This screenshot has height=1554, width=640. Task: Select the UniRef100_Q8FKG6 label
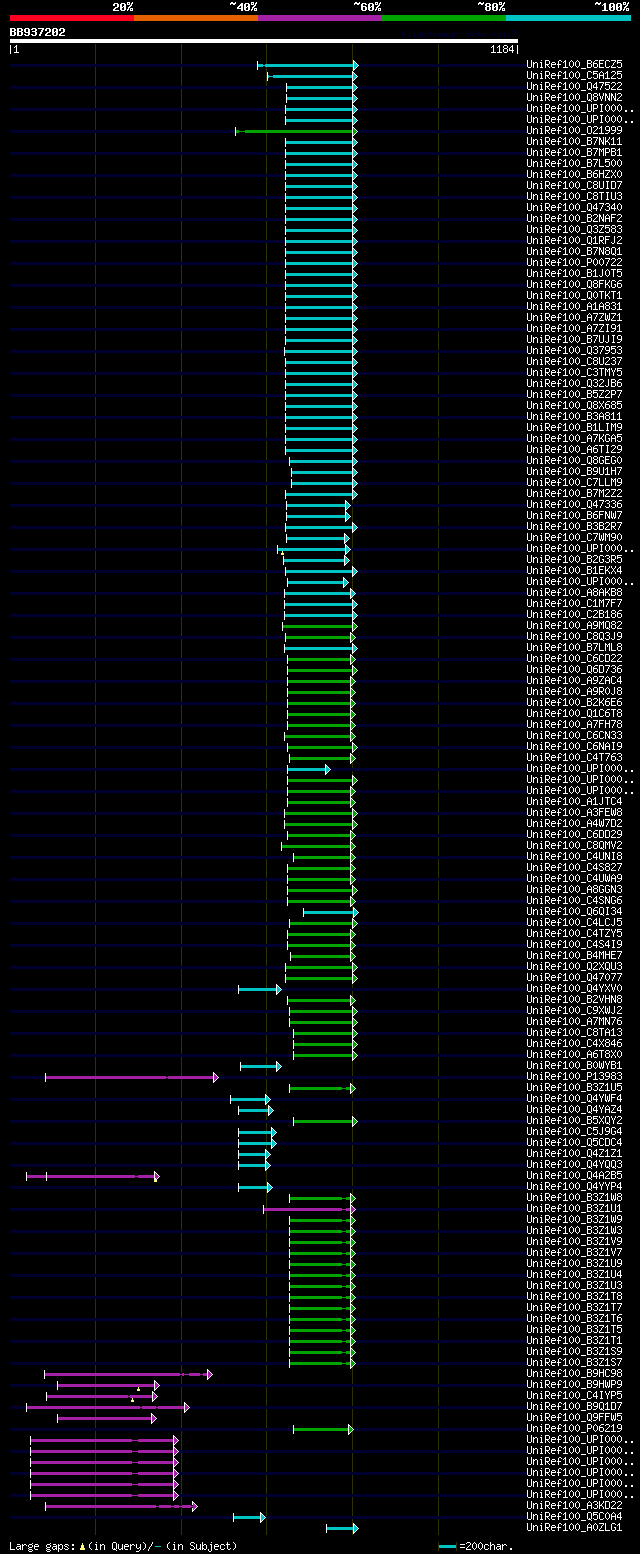click(573, 284)
